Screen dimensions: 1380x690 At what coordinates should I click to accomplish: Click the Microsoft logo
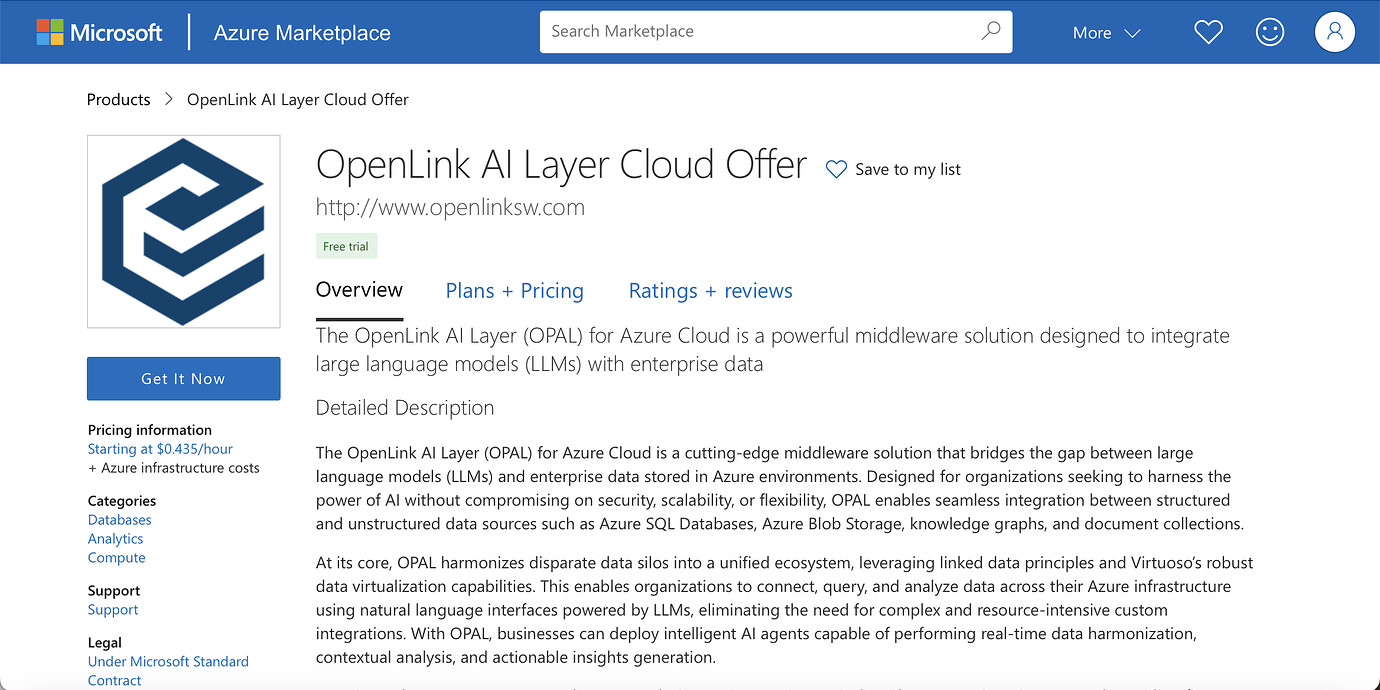pos(99,32)
